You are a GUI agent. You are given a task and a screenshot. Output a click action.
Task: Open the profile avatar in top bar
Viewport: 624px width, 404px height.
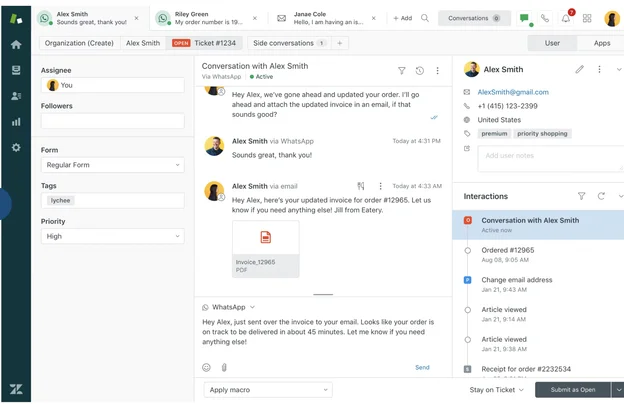612,18
